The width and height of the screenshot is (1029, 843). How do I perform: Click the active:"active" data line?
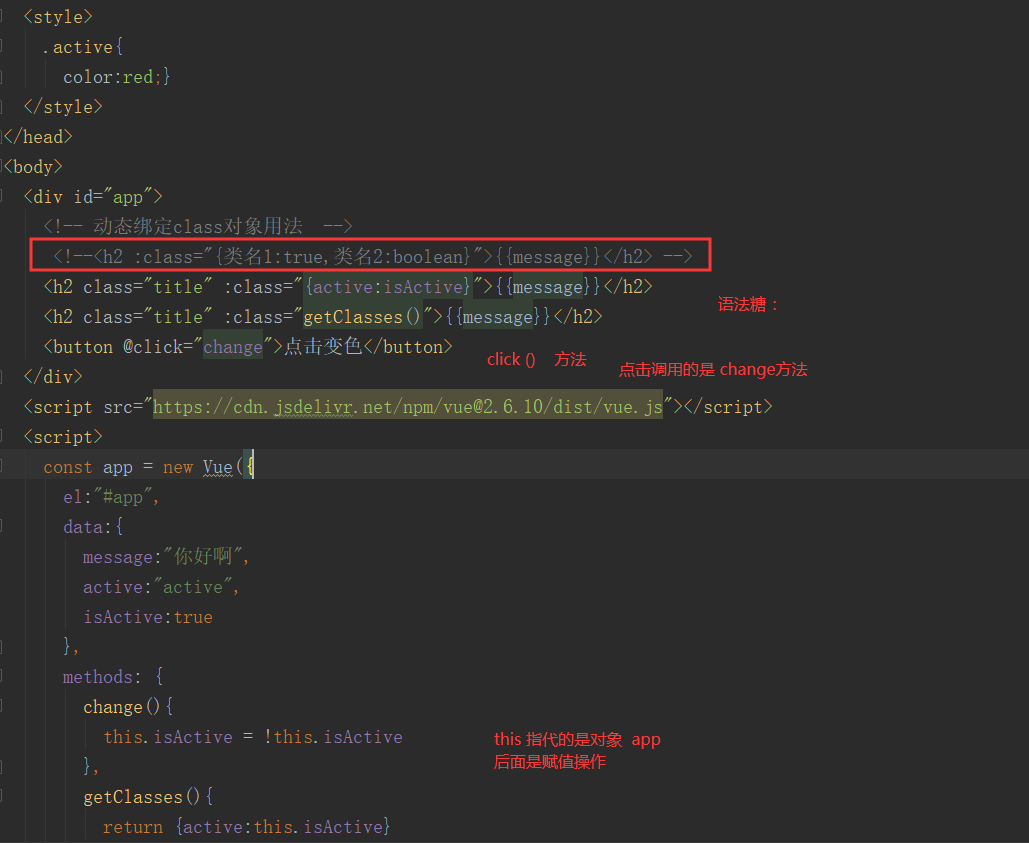pos(161,587)
